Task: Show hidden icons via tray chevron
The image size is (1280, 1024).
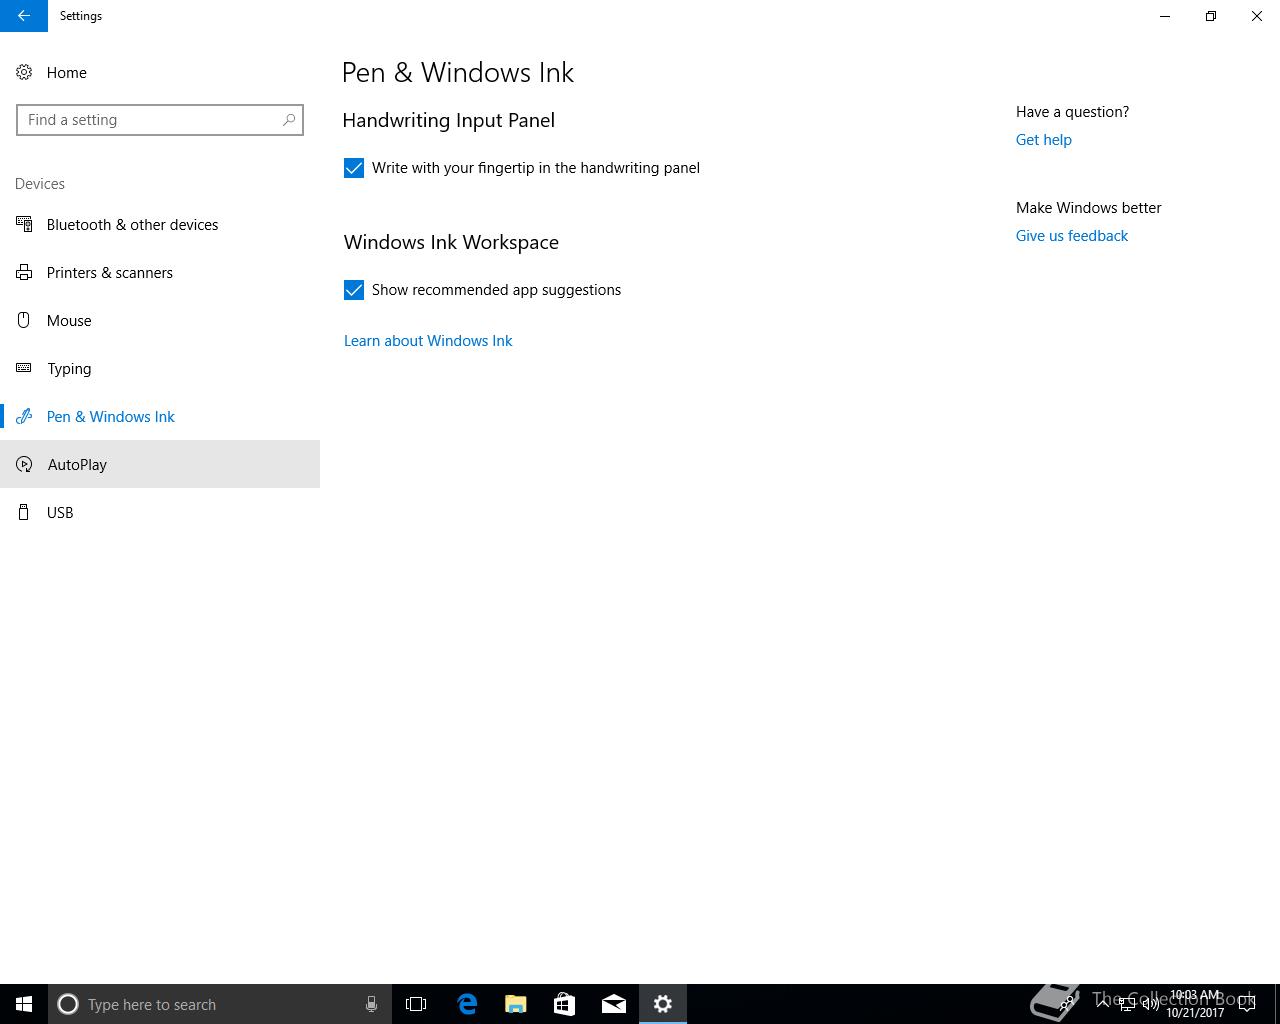Action: pos(1103,1004)
